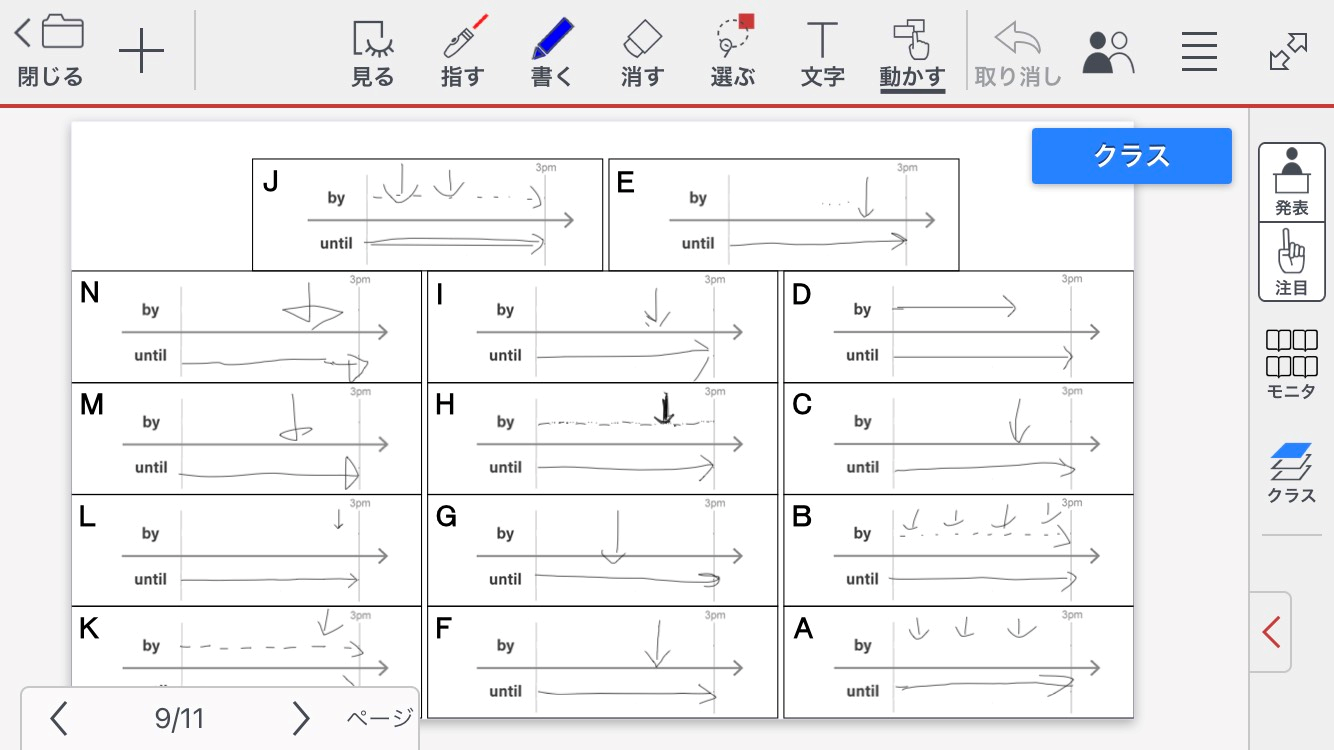The height and width of the screenshot is (750, 1334).
Task: Select the 文字 text tool
Action: coord(822,52)
